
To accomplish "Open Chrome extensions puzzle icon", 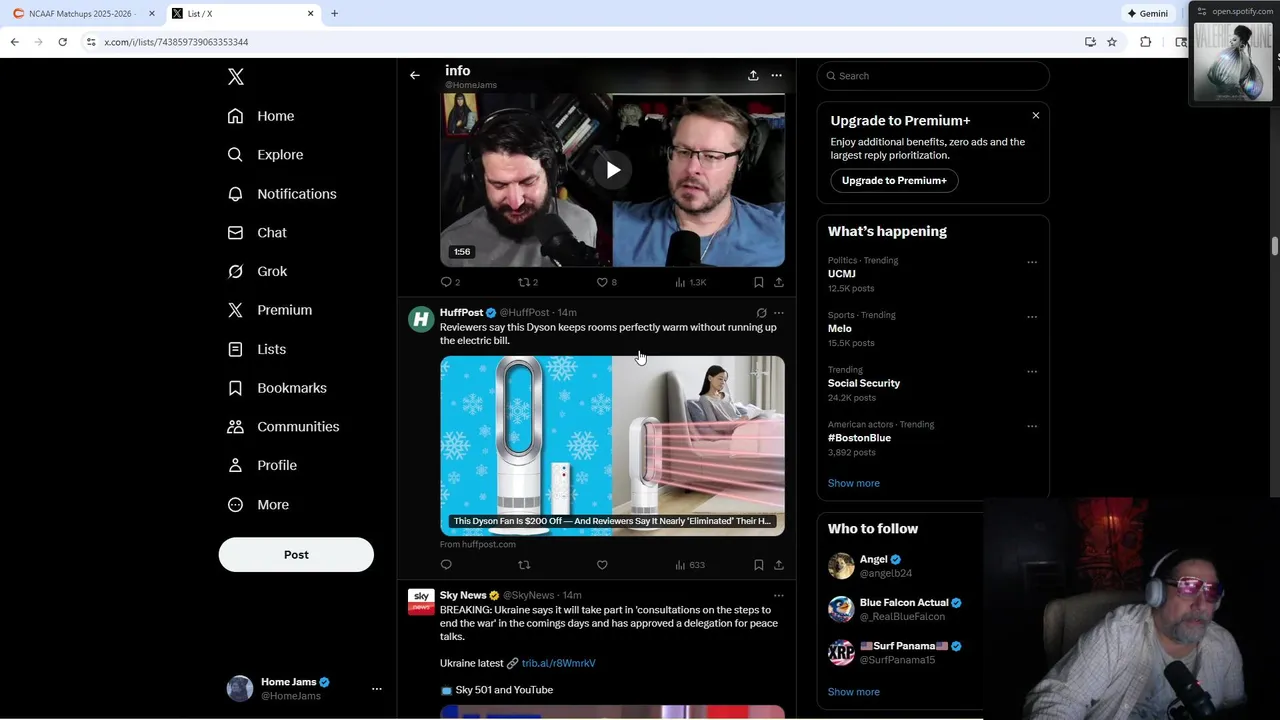I will [x=1146, y=42].
